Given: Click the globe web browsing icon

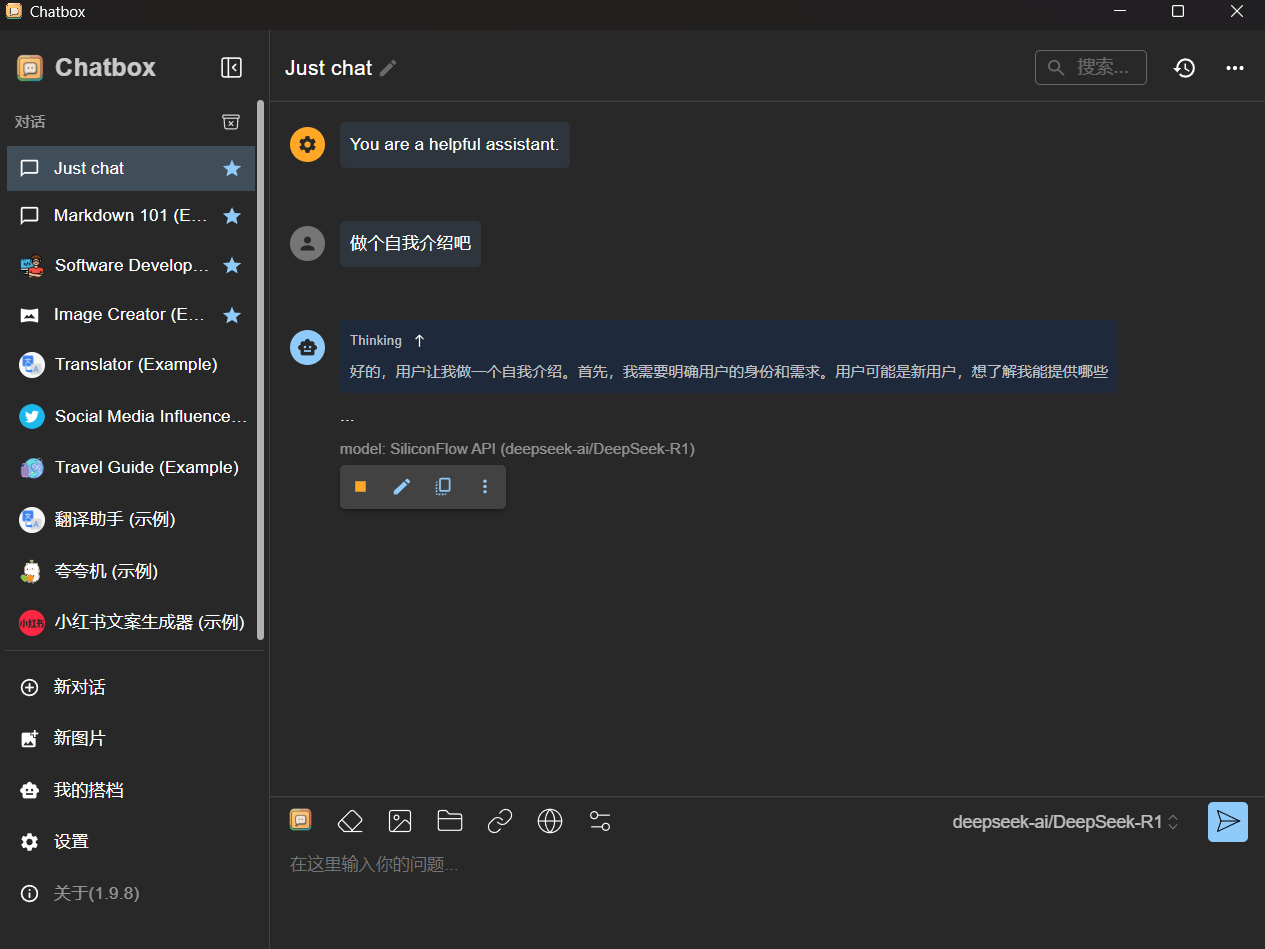Looking at the screenshot, I should (550, 821).
